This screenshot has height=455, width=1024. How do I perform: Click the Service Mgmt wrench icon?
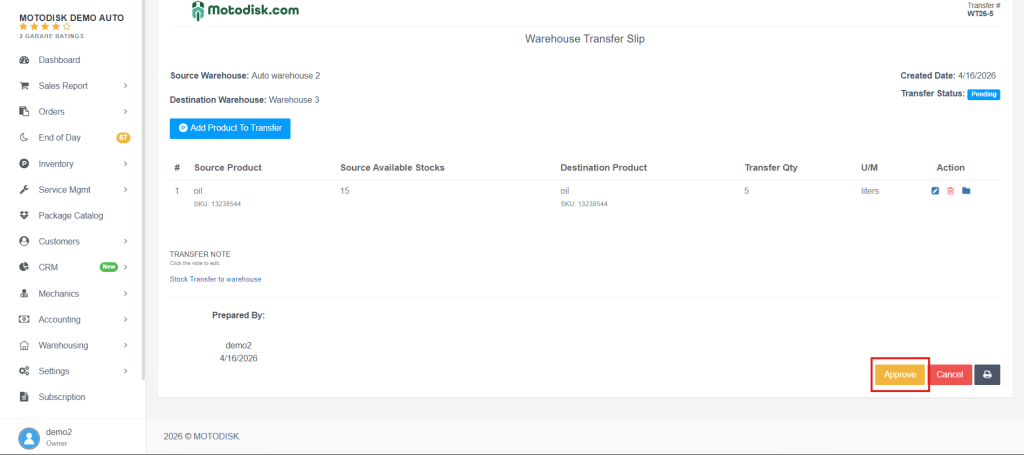[x=24, y=190]
